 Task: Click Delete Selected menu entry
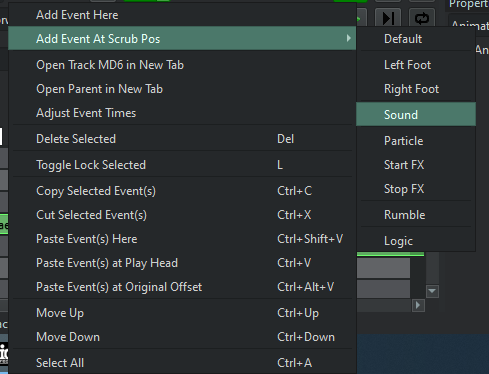182,139
